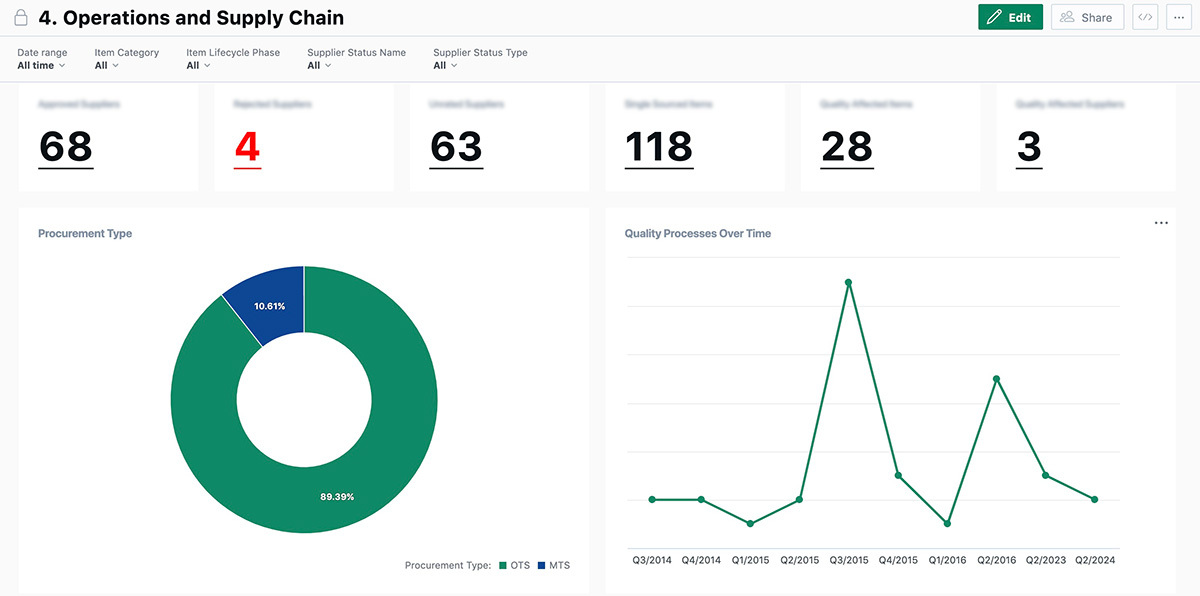The height and width of the screenshot is (596, 1200).
Task: Click the Q4/2014 axis label
Action: (x=701, y=560)
